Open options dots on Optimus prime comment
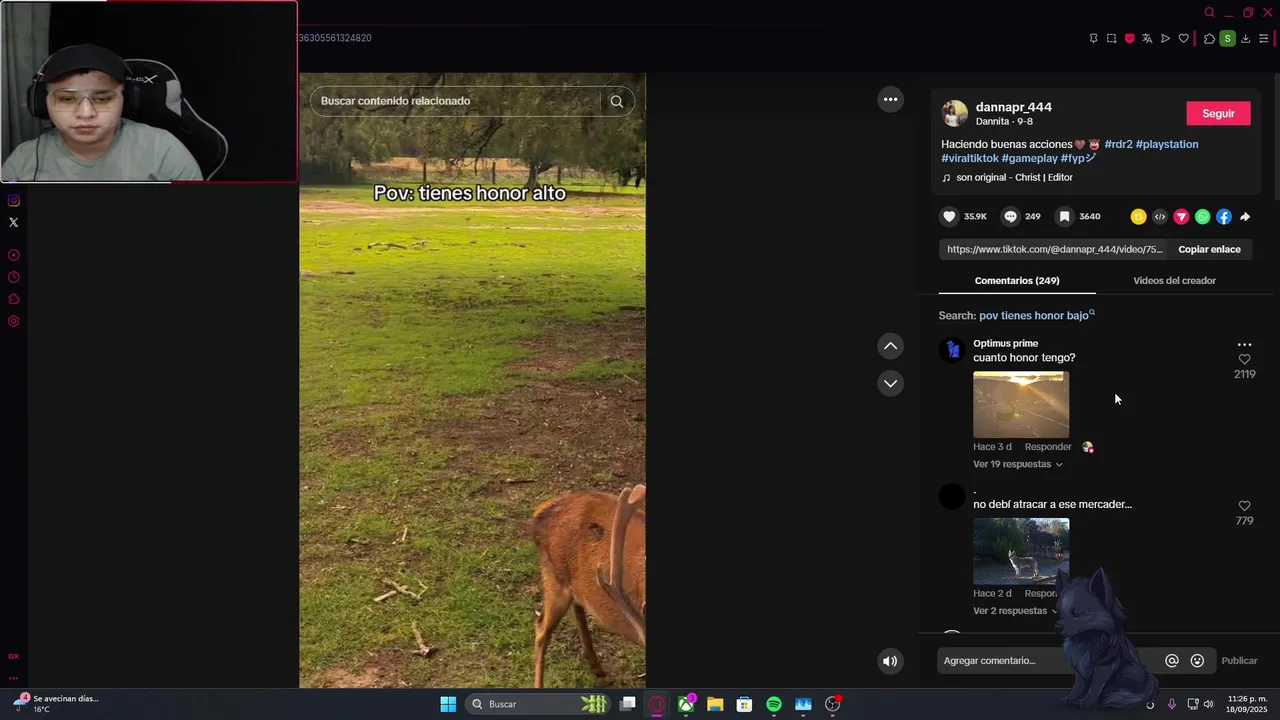Screen dimensions: 1280x720 (1244, 344)
